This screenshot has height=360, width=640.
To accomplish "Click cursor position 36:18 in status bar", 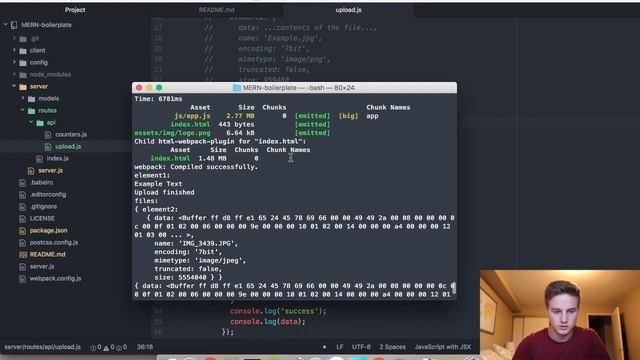I will tap(145, 347).
